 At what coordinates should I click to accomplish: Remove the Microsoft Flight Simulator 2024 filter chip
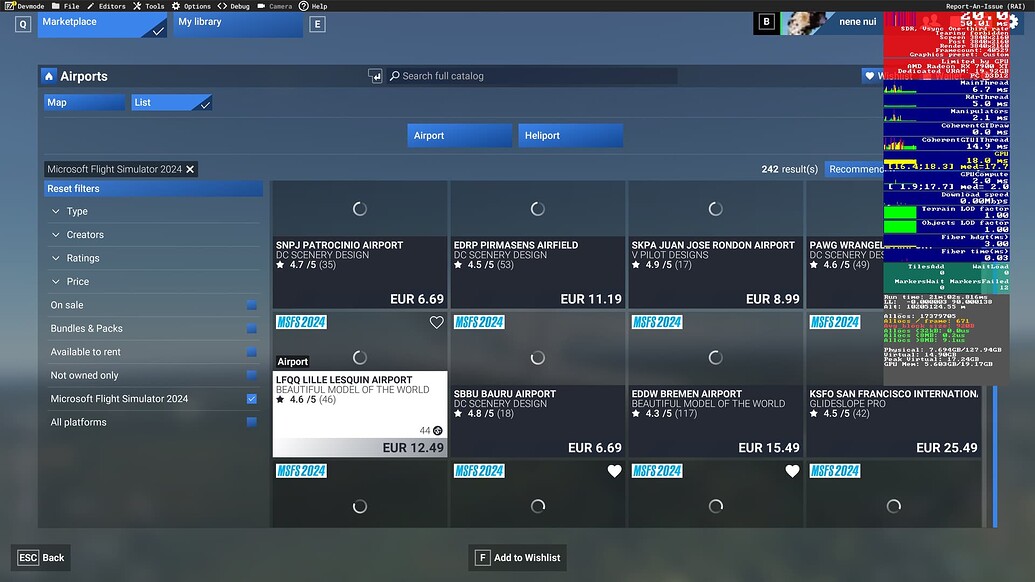click(190, 168)
